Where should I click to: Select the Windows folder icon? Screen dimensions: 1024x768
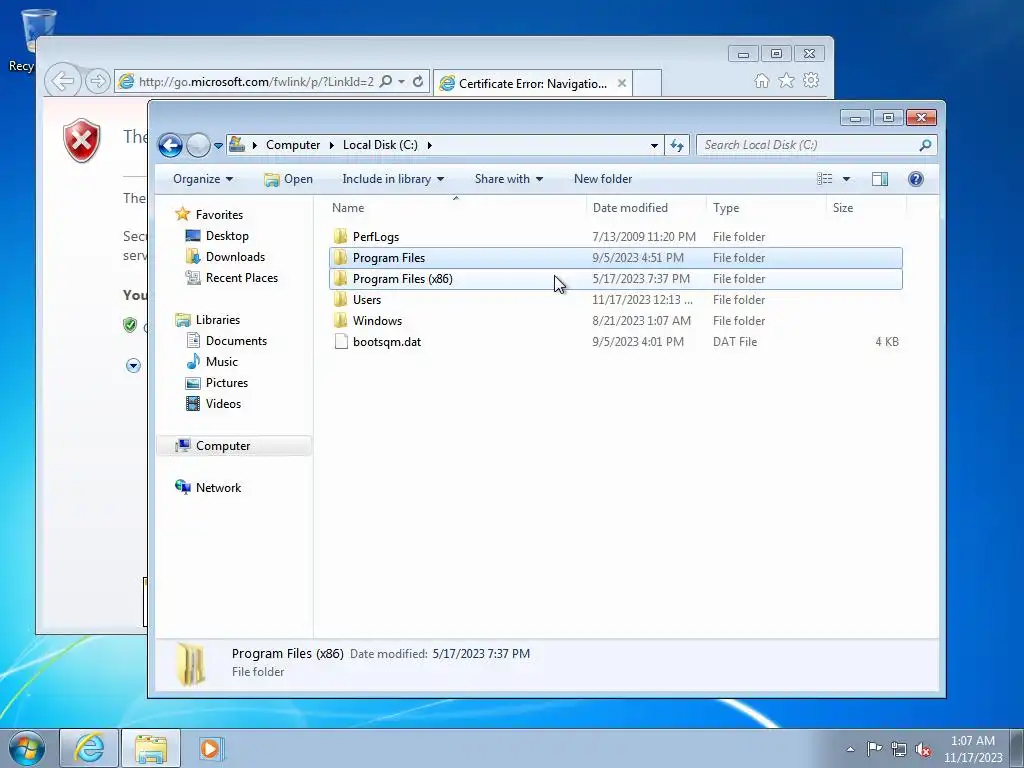point(340,320)
